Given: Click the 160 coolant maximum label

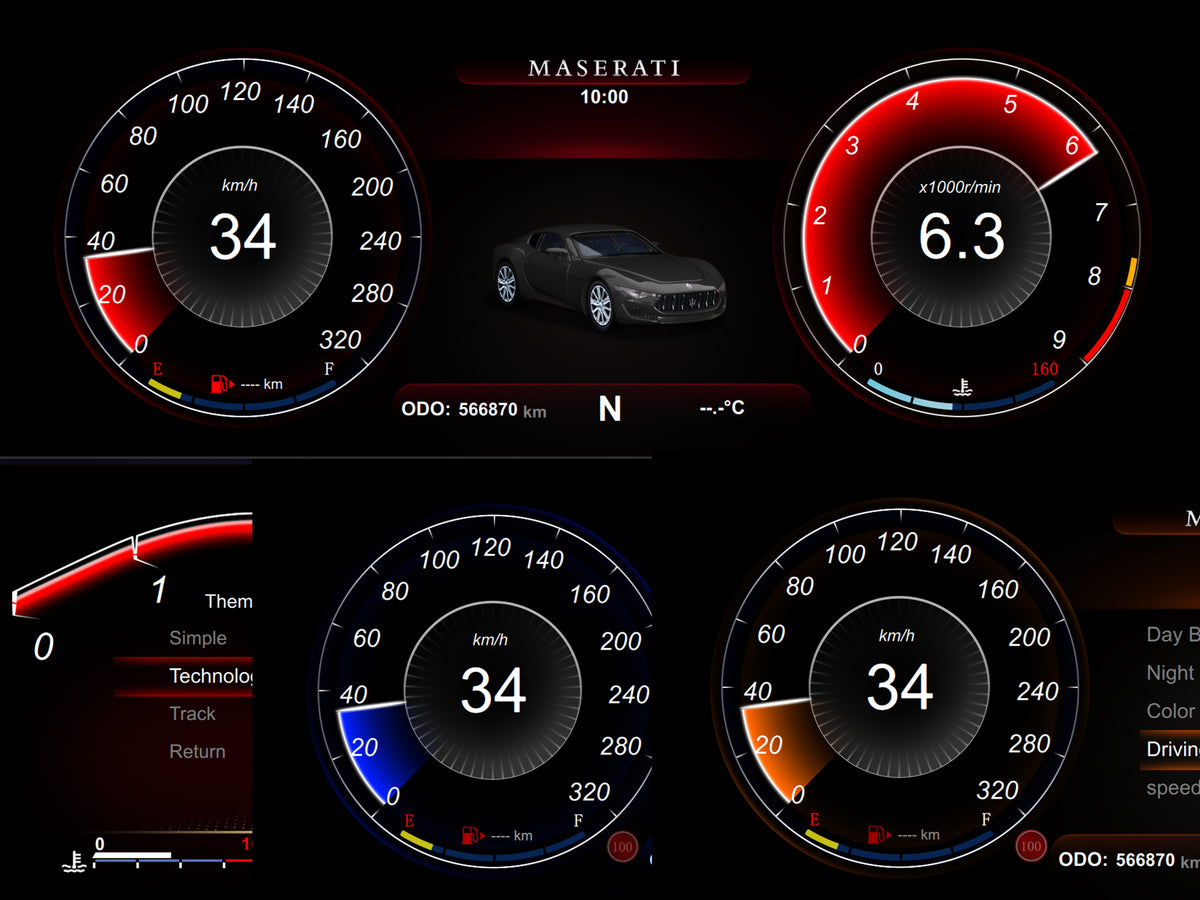Looking at the screenshot, I should (x=1044, y=369).
